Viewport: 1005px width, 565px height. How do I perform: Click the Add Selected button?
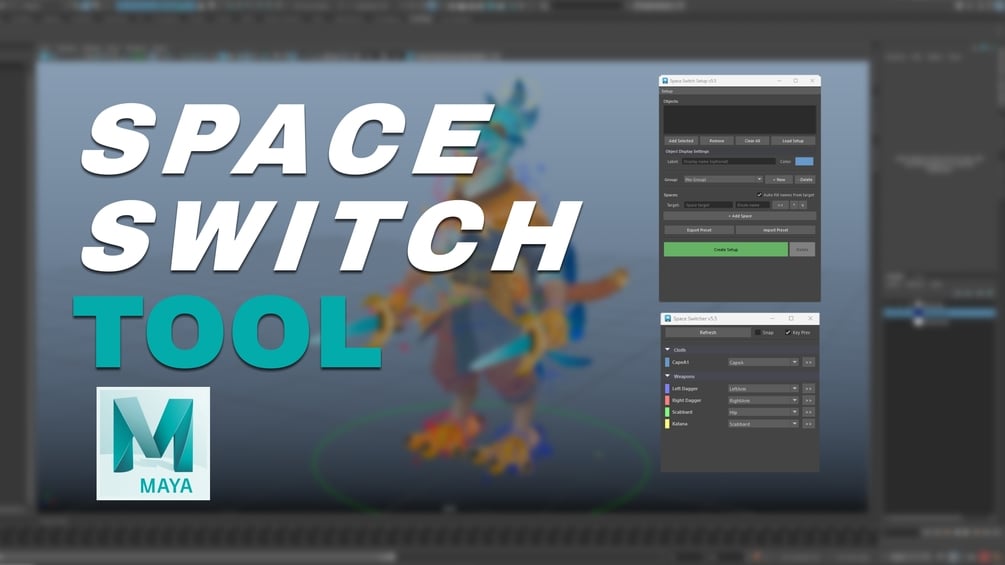pyautogui.click(x=681, y=141)
